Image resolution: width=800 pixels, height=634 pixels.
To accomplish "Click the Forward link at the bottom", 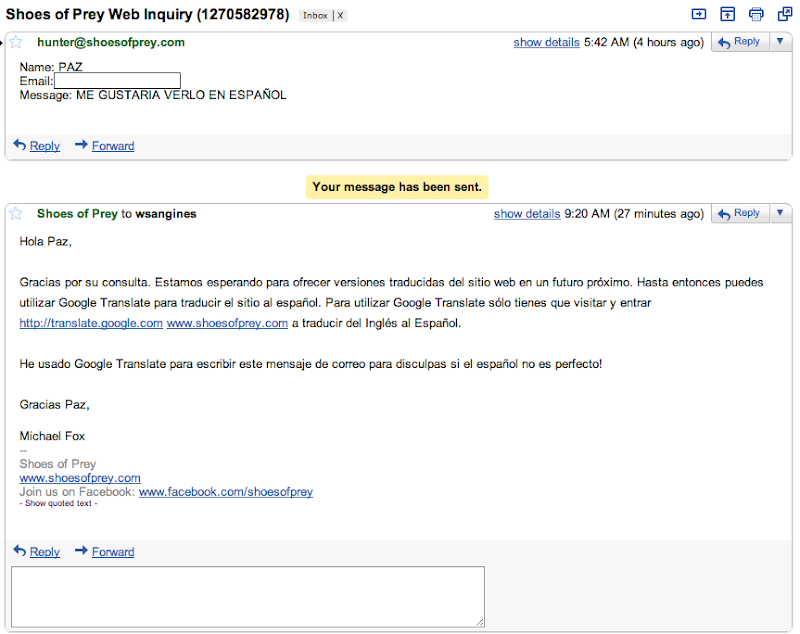I will tap(113, 552).
